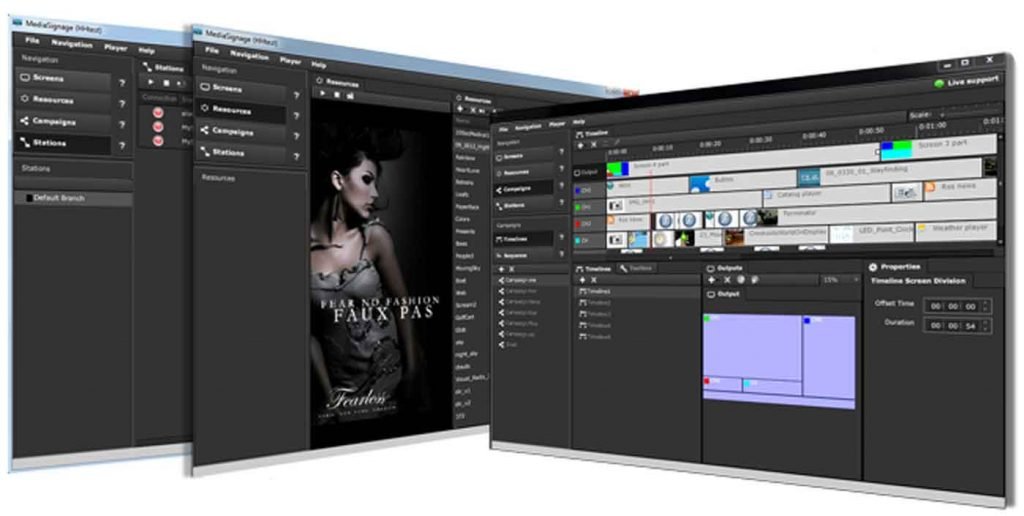This screenshot has width=1024, height=516.
Task: Open Help menu in the middle window
Action: (x=319, y=65)
